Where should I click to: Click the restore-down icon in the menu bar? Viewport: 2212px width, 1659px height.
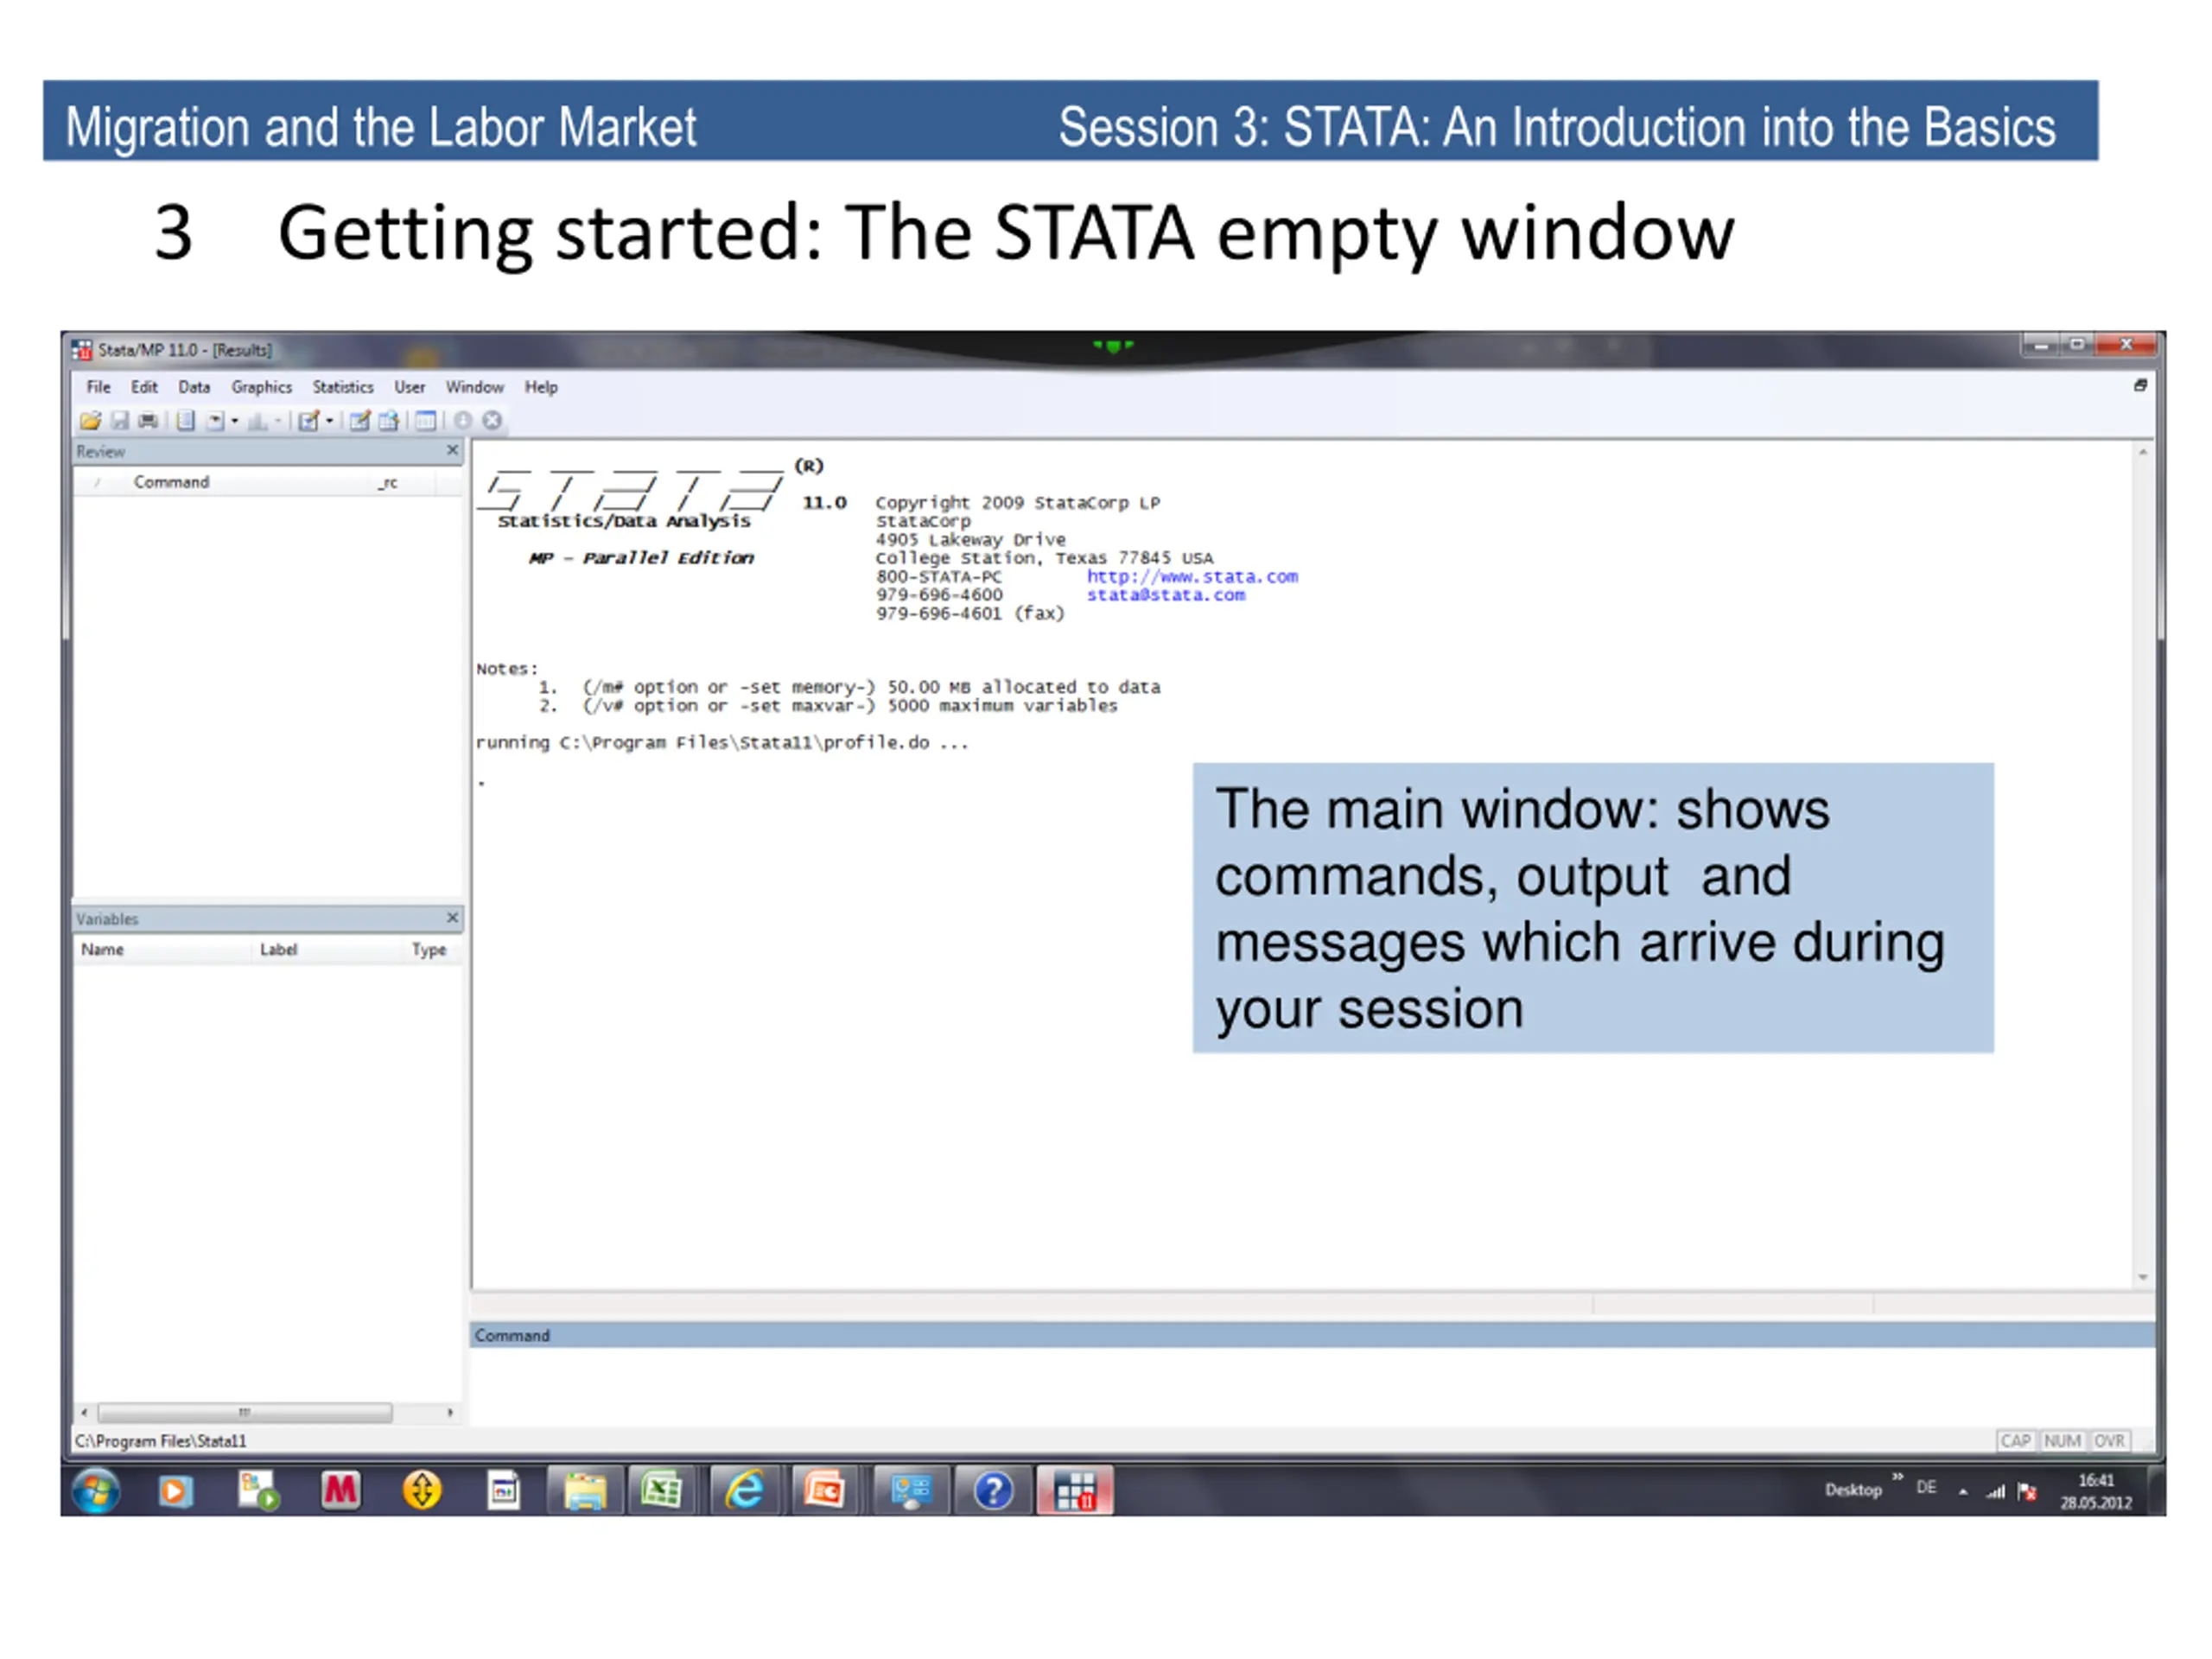(x=2140, y=386)
